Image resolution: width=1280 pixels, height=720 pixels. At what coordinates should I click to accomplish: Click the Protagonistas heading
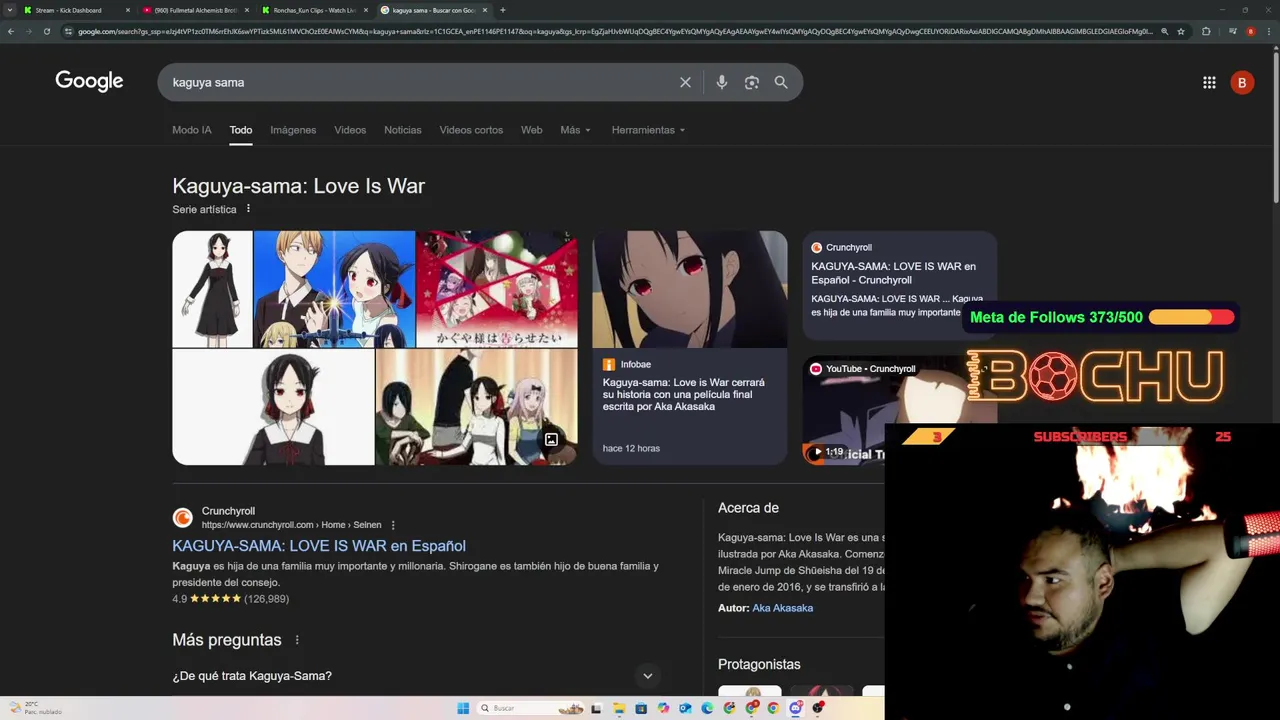(759, 664)
